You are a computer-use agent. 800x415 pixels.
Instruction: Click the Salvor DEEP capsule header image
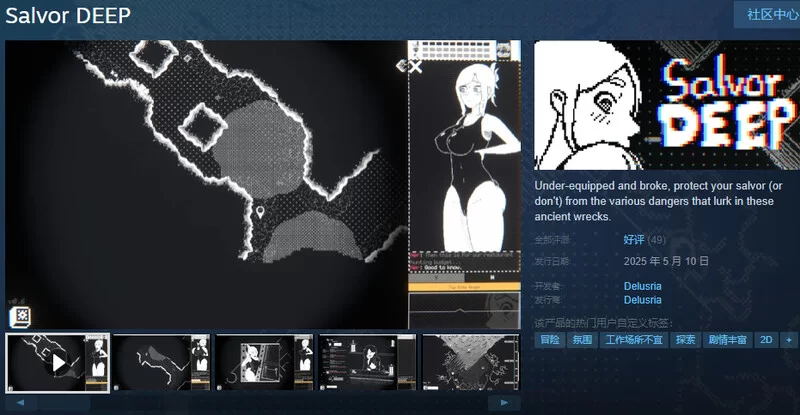pyautogui.click(x=667, y=105)
